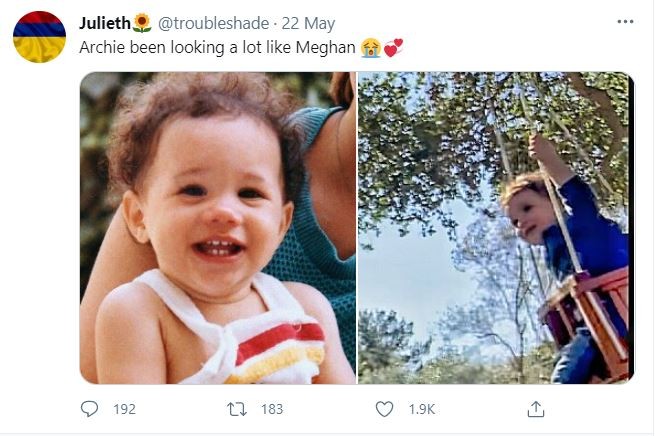Click the sunflower emoji beside Julieth

click(x=143, y=22)
